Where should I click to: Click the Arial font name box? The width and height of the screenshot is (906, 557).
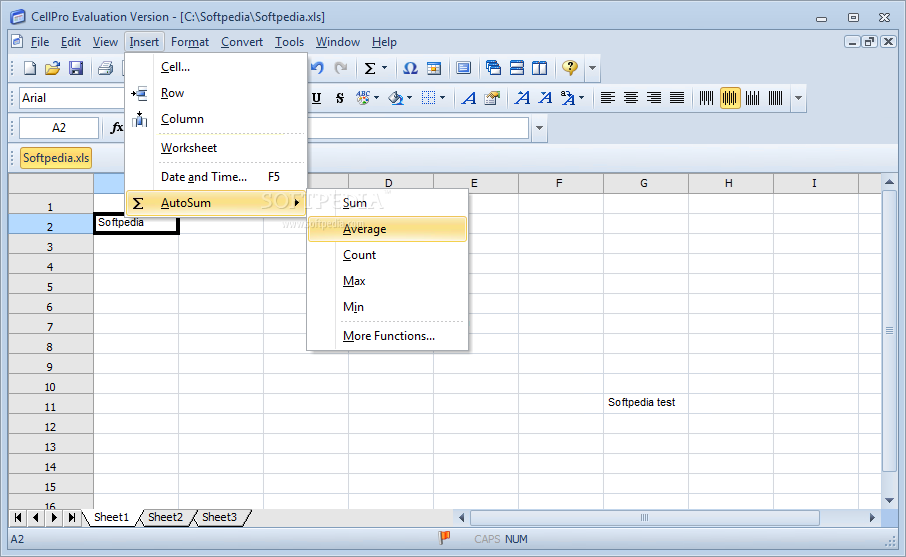[x=72, y=98]
